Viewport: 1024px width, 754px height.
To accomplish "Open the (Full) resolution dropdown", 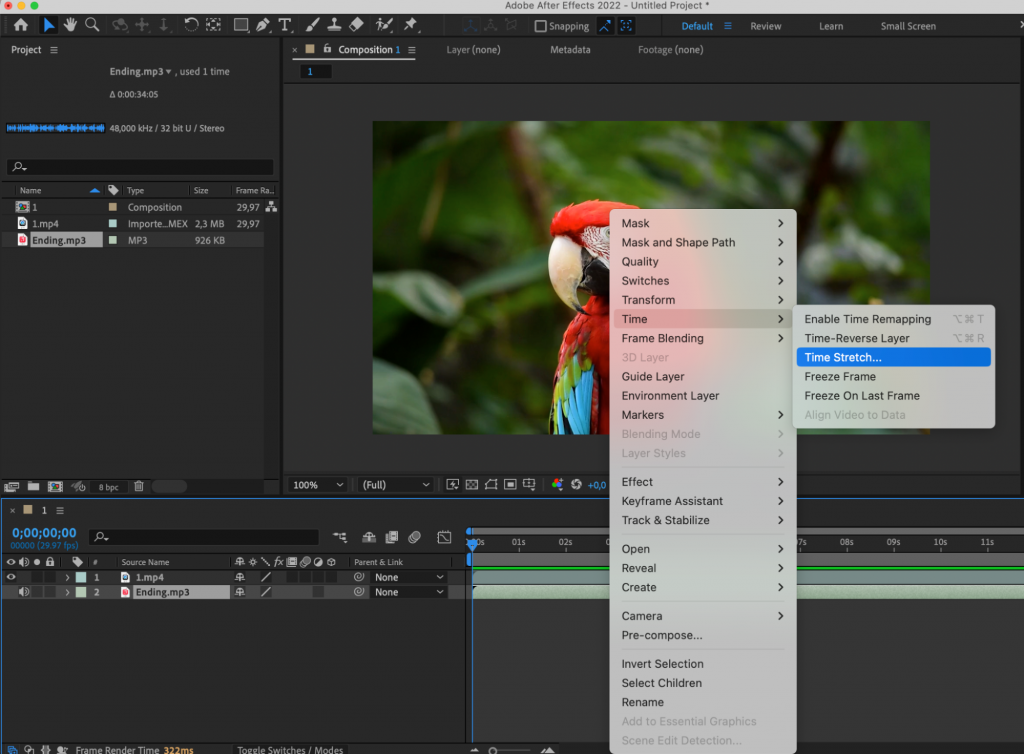I will coord(394,484).
